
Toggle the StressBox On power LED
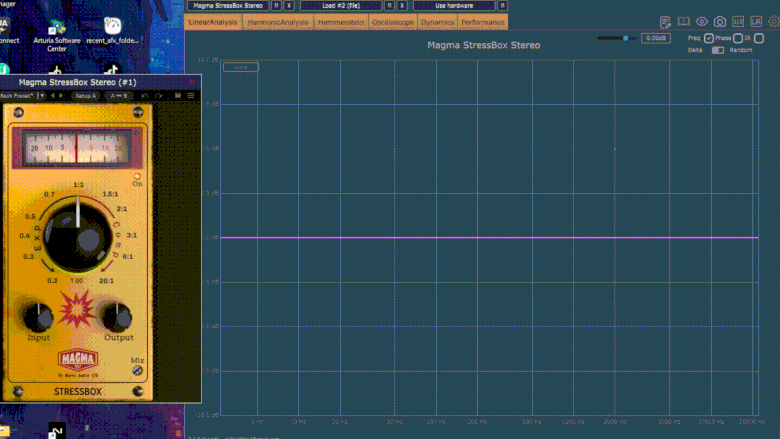pyautogui.click(x=137, y=176)
